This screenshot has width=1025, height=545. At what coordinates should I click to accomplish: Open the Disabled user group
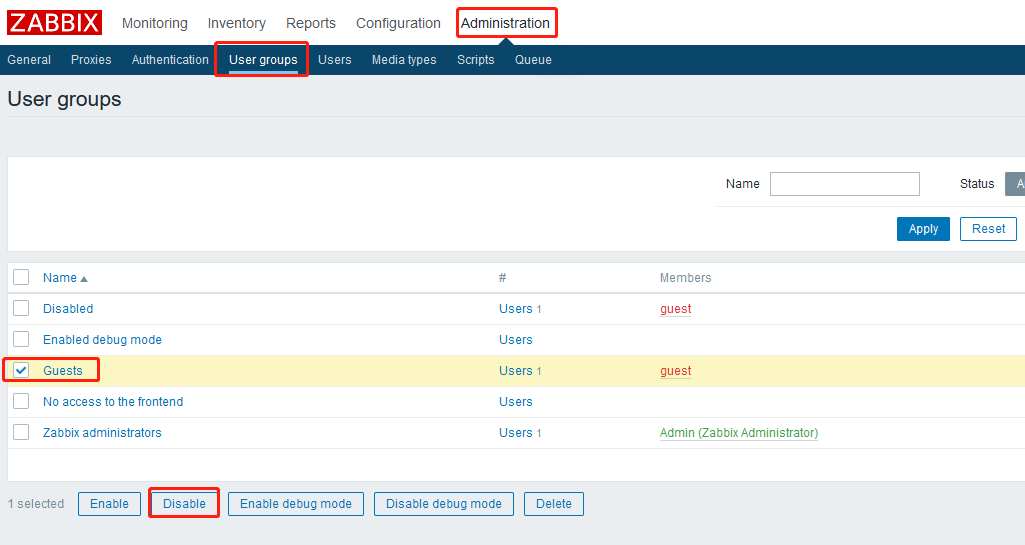pos(68,308)
